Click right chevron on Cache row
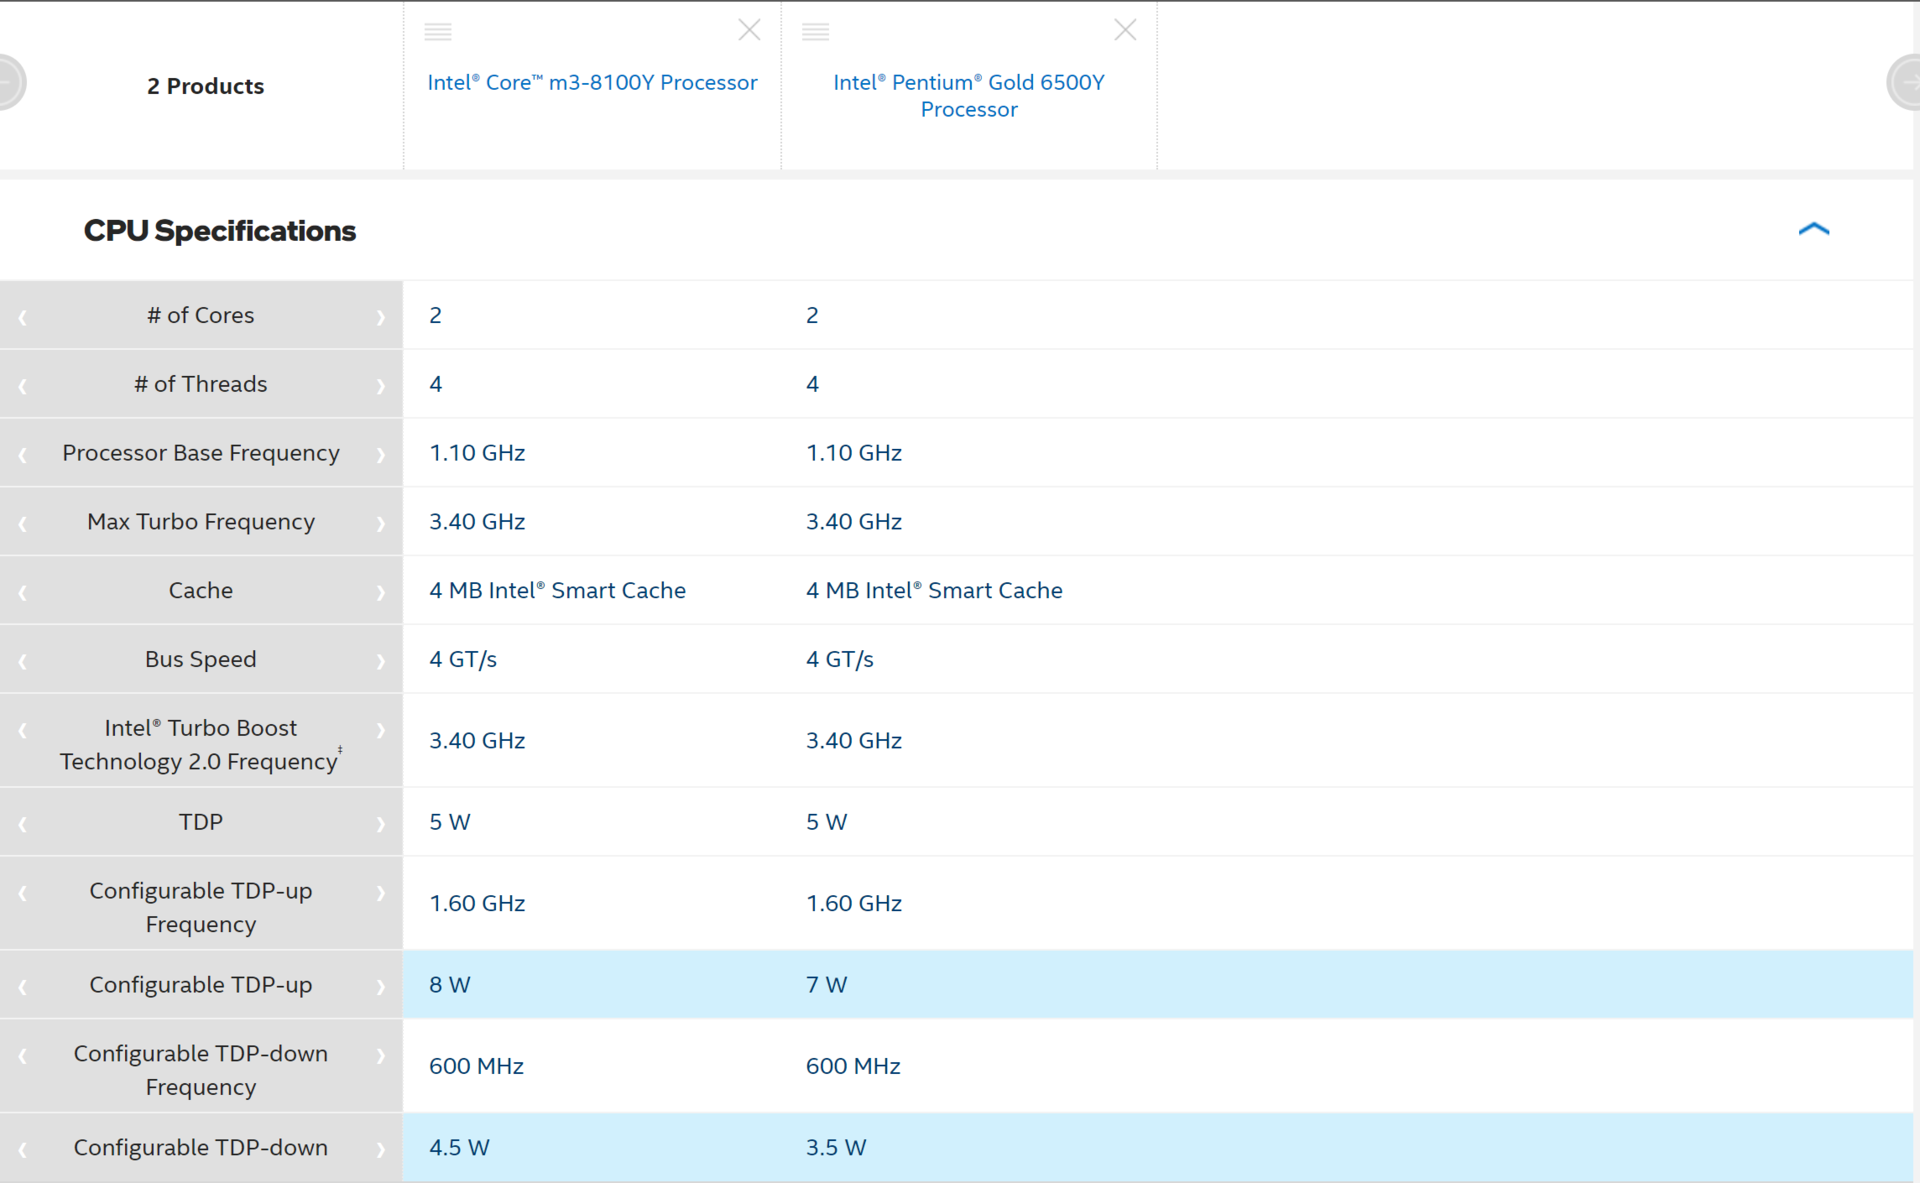This screenshot has width=1920, height=1183. [x=380, y=593]
